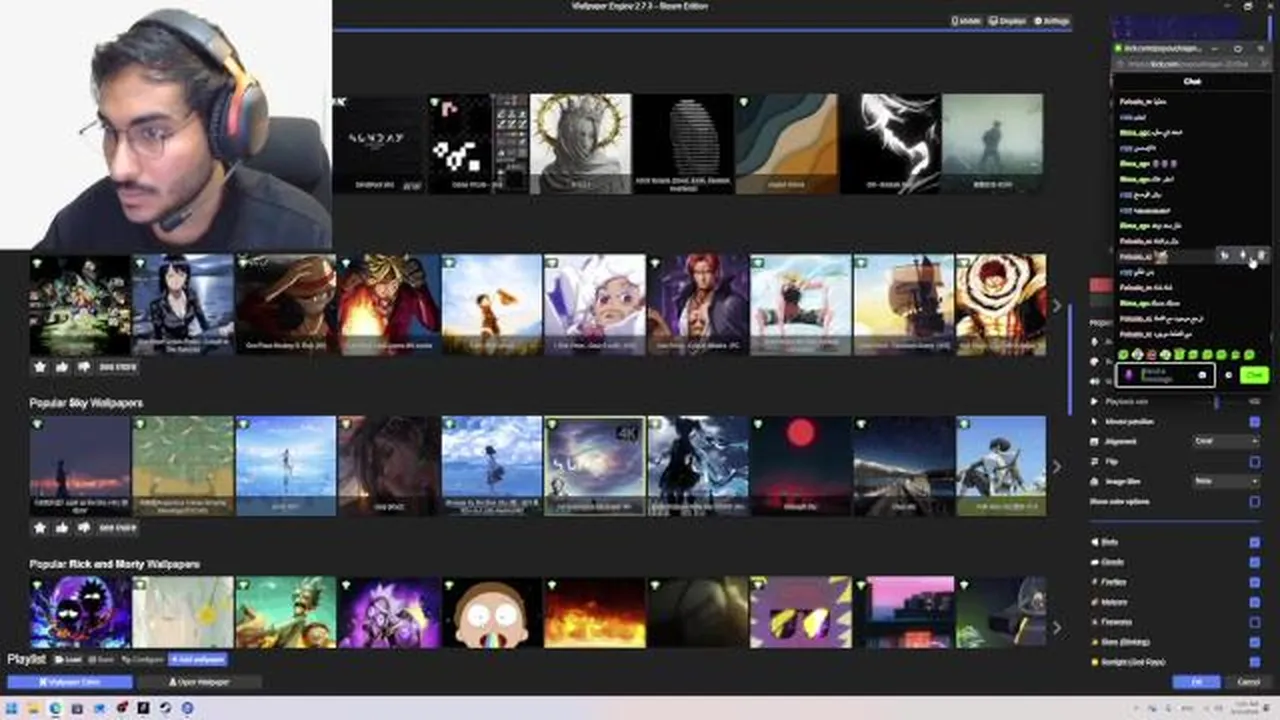This screenshot has height=720, width=1280.
Task: Toggle Sunlight (God Rays) checkbox
Action: point(1255,662)
